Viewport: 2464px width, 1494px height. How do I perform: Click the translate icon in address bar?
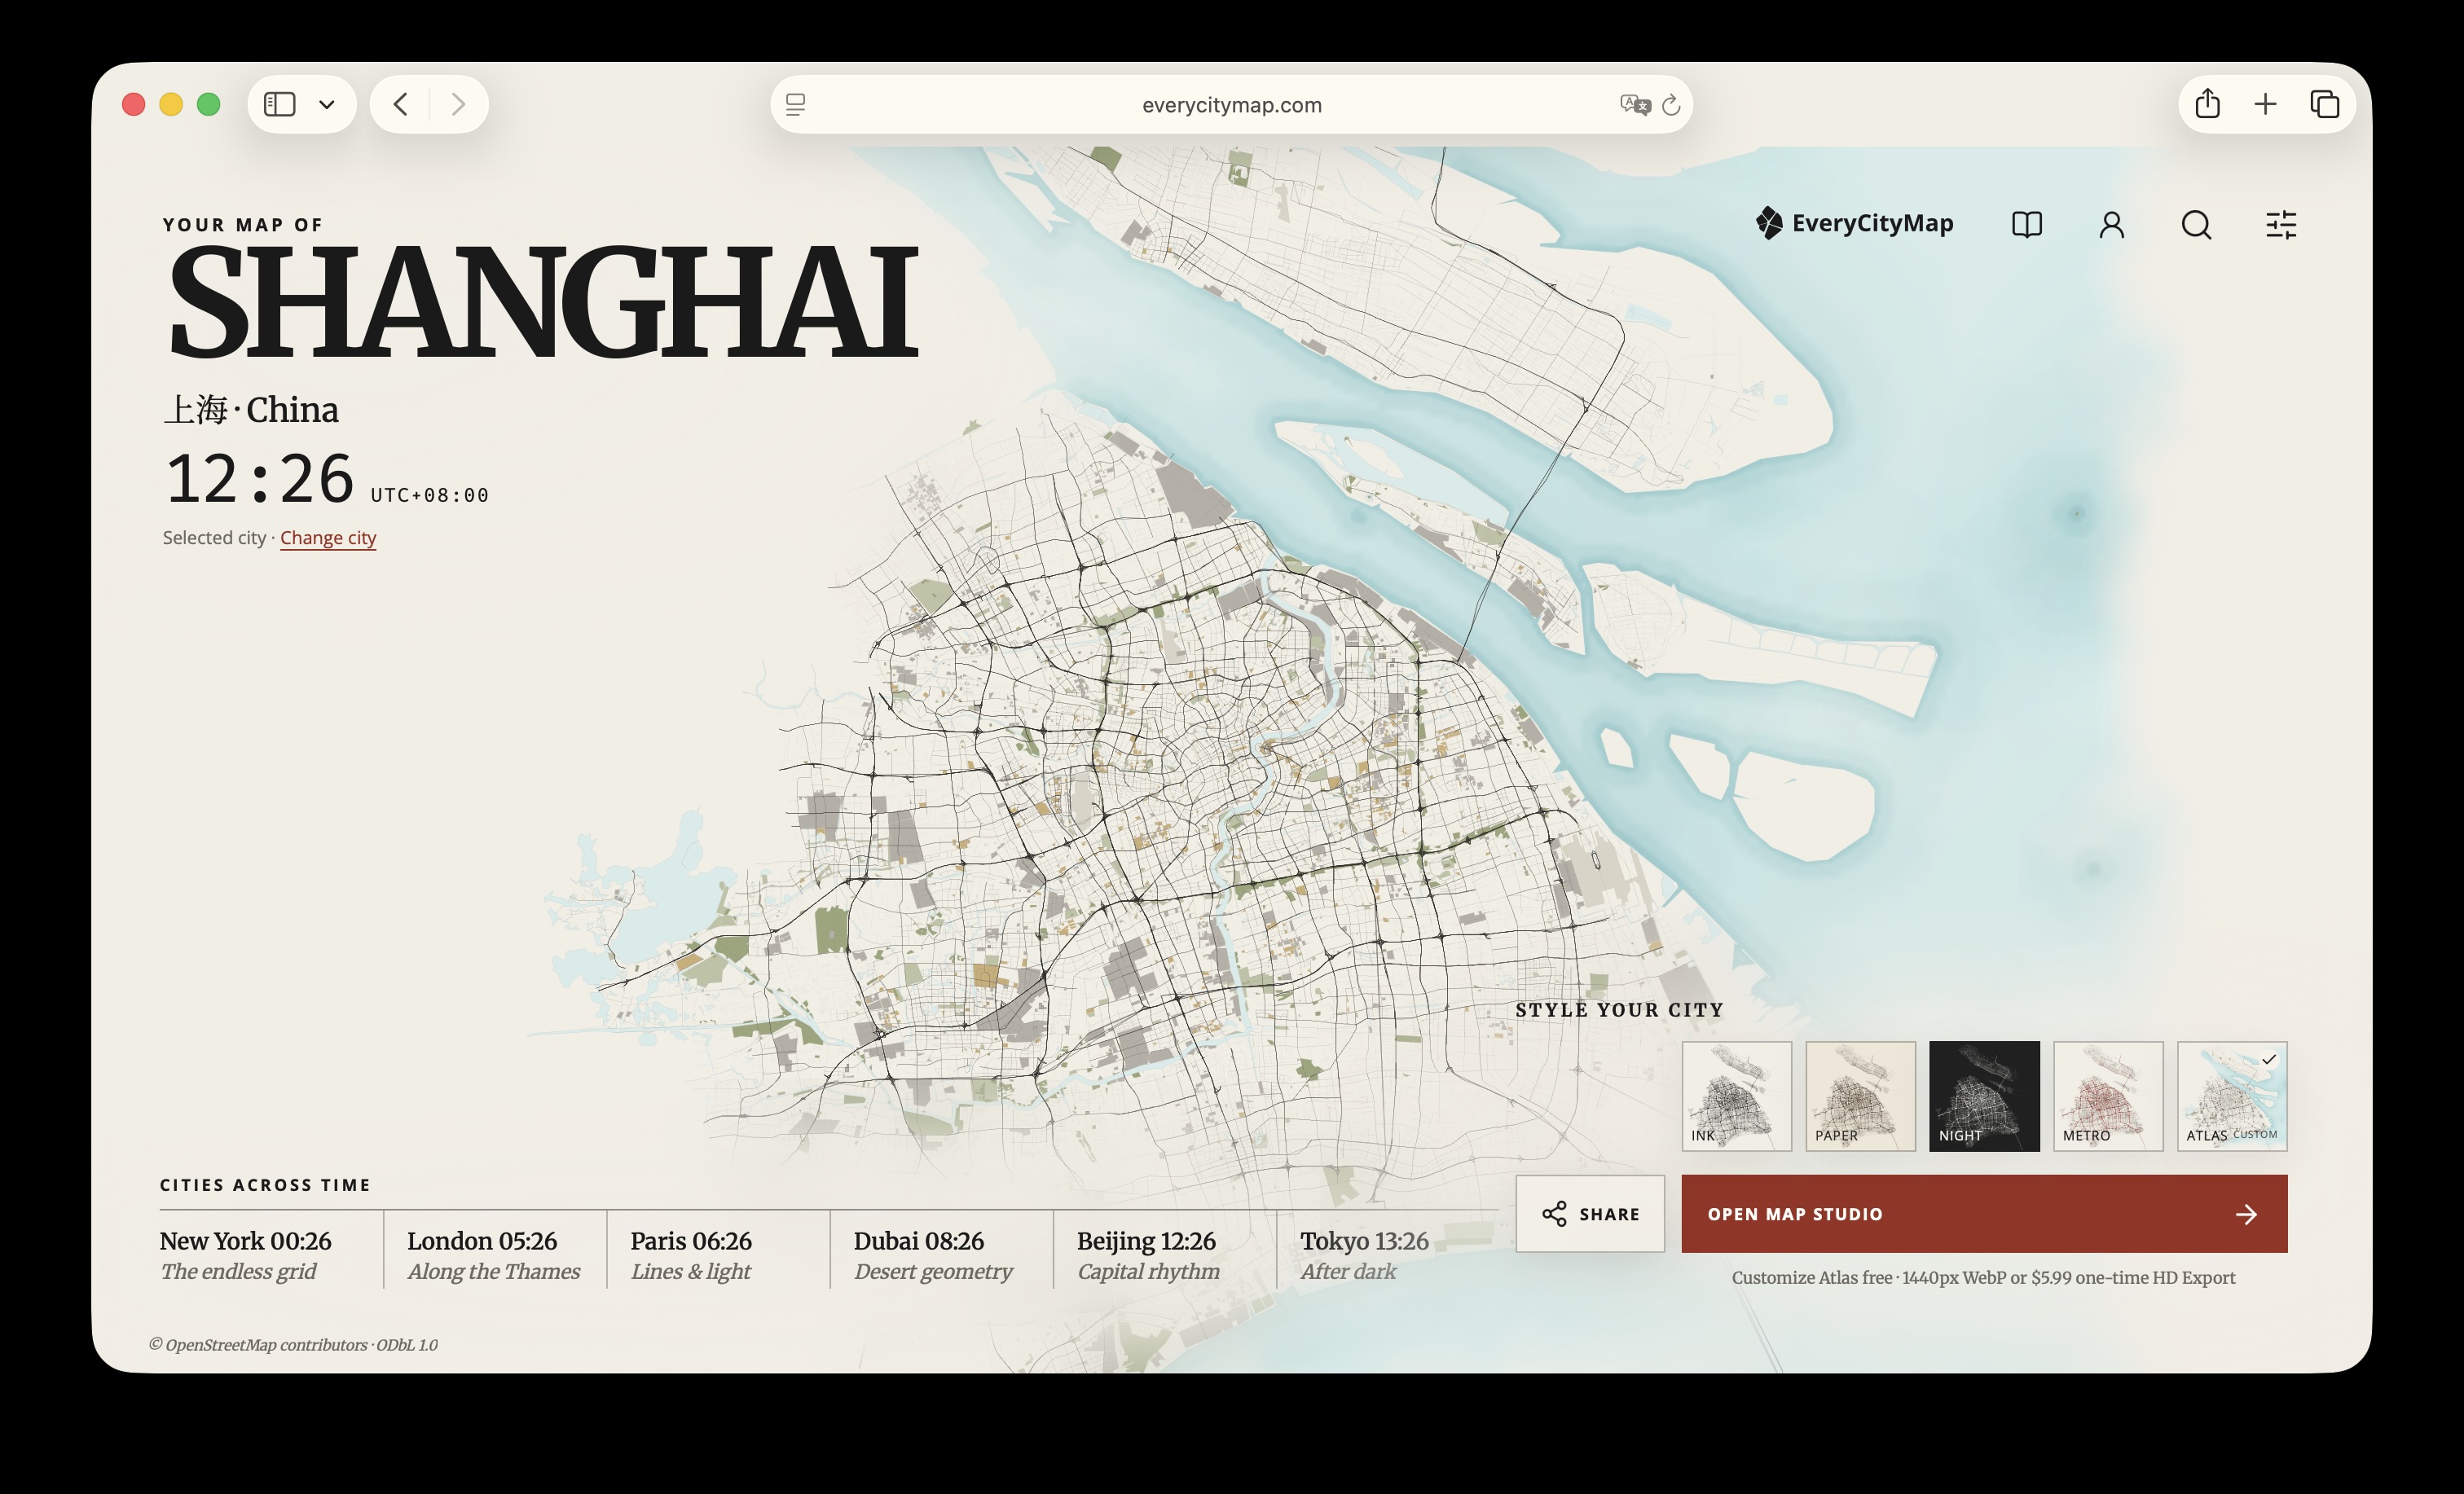pos(1635,104)
